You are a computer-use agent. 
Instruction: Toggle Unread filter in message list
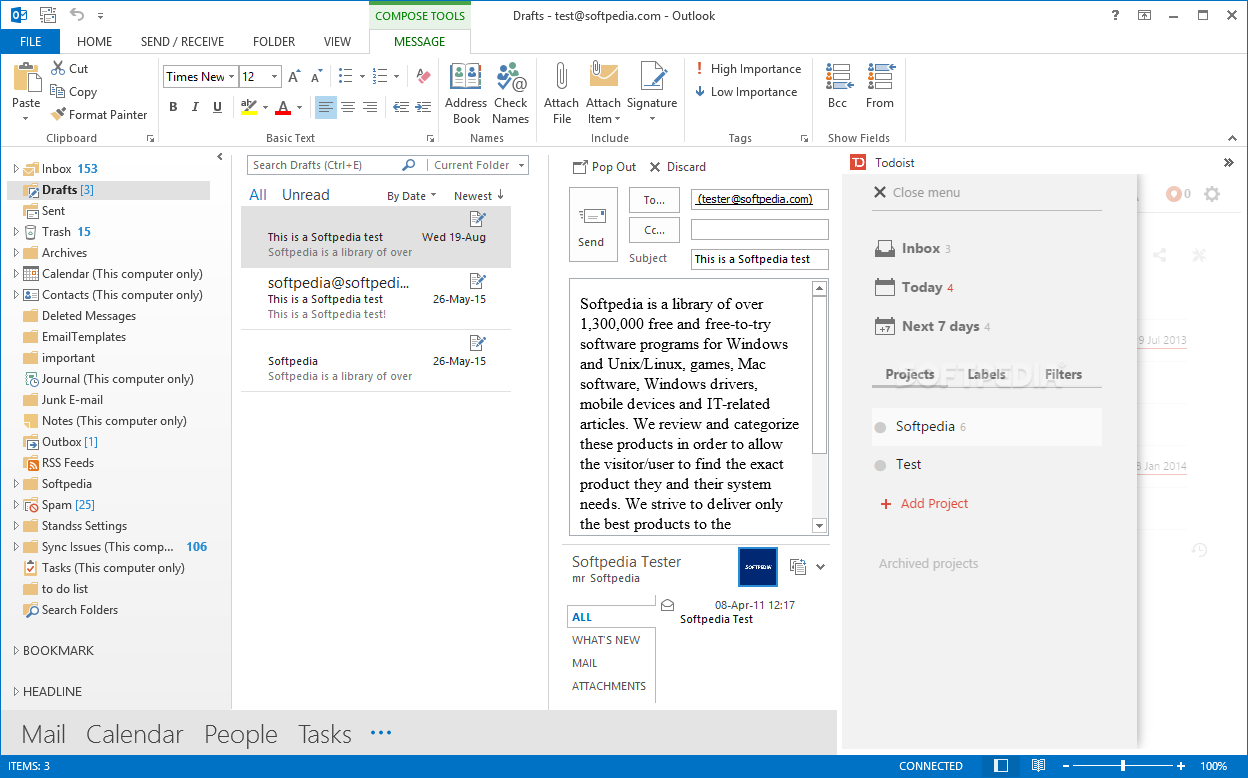(305, 195)
